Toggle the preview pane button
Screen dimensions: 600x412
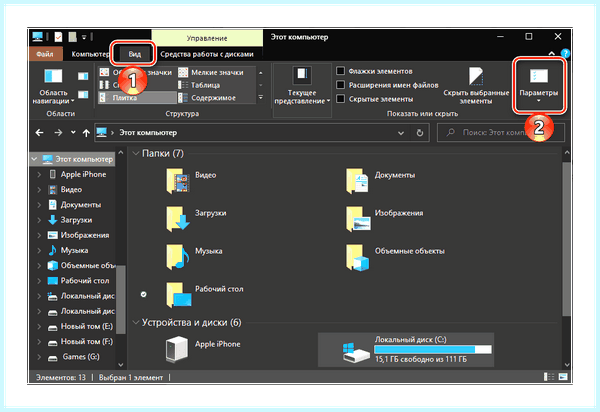click(x=83, y=76)
